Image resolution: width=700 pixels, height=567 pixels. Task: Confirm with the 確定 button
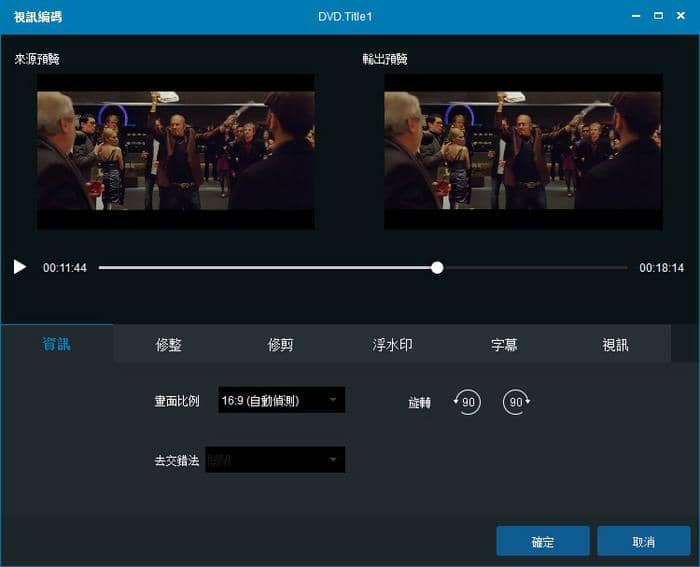coord(543,542)
